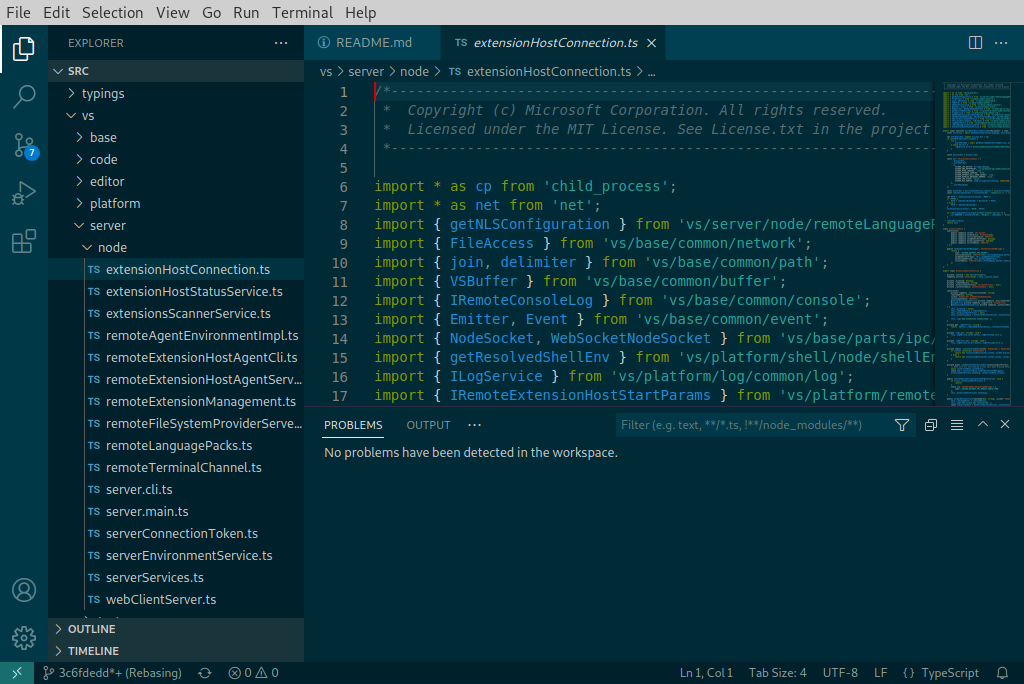Open serverConnectionToken.ts file
Viewport: 1024px width, 684px height.
176,534
